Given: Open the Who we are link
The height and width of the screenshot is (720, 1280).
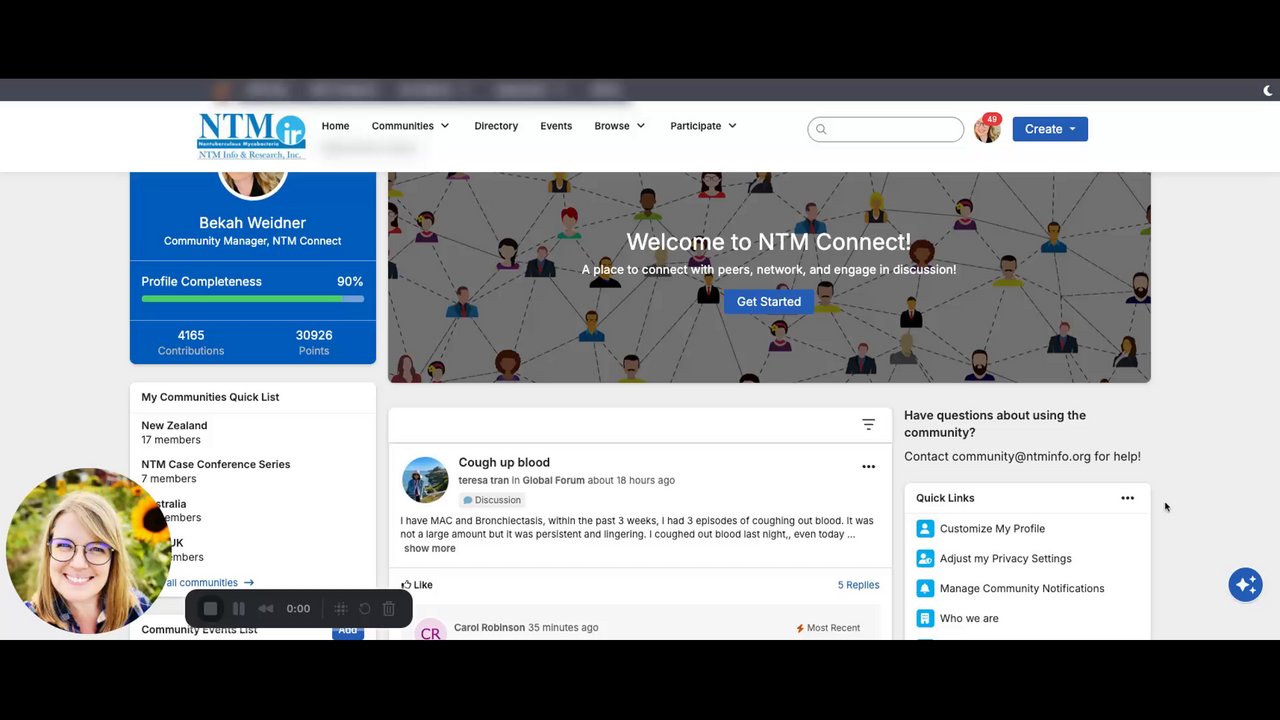Looking at the screenshot, I should point(969,619).
